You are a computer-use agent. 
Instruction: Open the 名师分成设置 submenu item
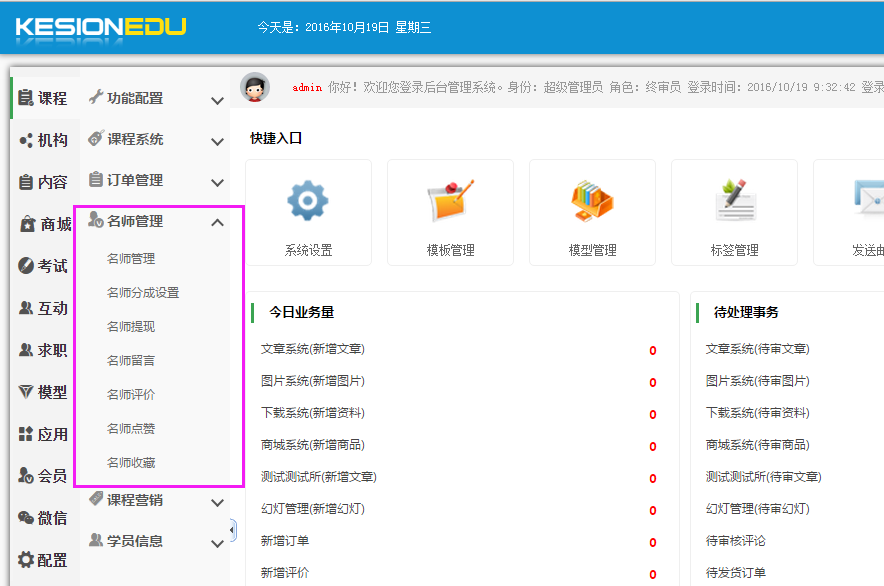[143, 293]
